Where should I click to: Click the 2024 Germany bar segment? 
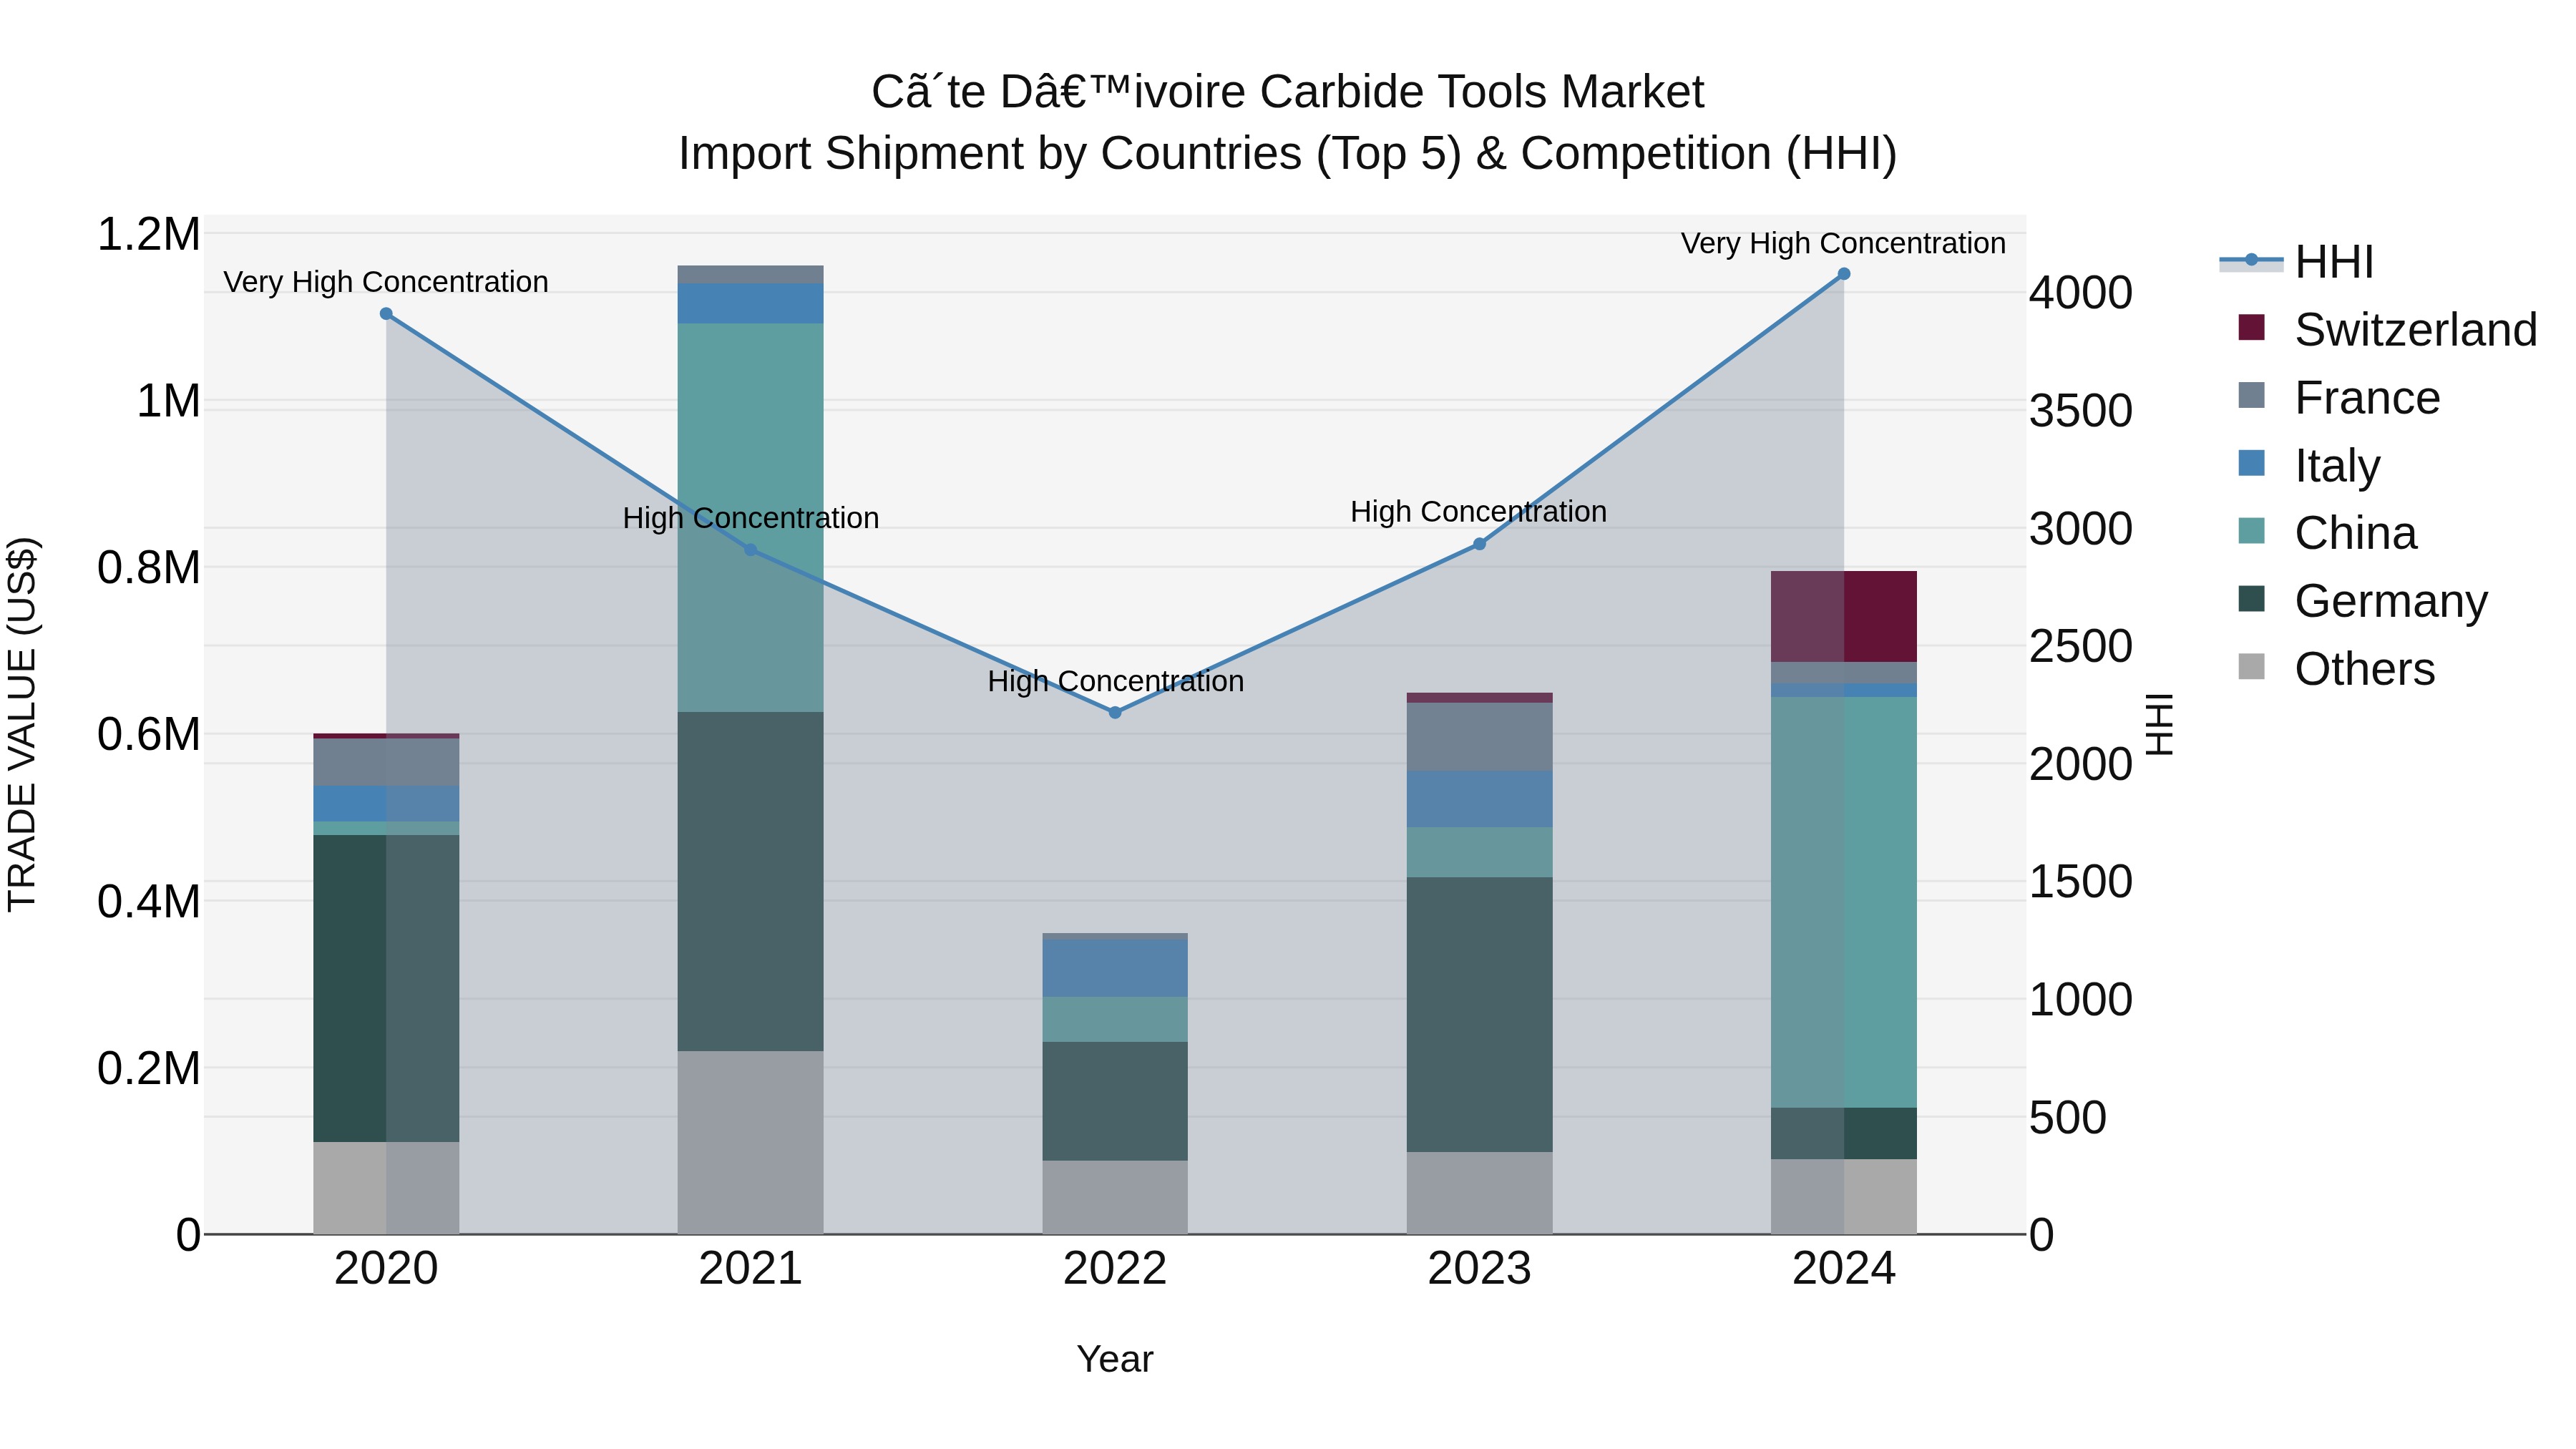click(x=1844, y=1134)
